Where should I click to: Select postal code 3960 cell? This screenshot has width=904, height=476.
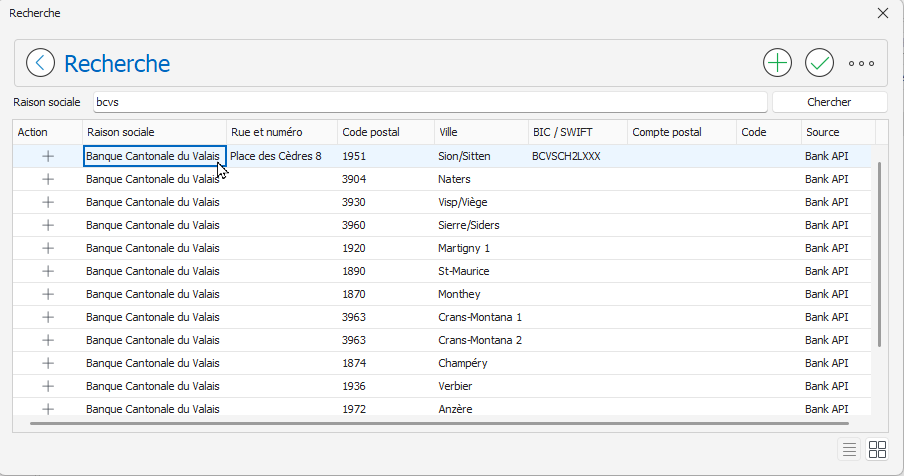tap(386, 225)
